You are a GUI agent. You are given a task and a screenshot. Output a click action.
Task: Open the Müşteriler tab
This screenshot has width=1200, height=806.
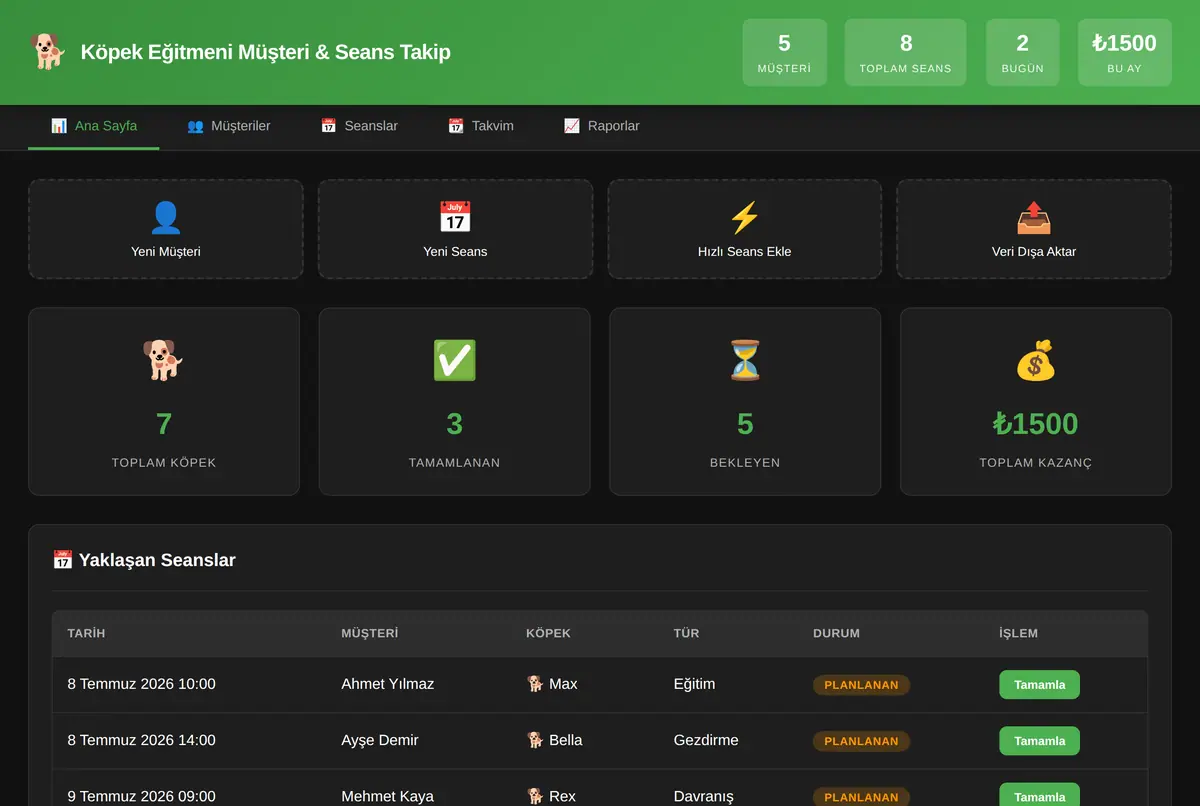click(x=229, y=126)
